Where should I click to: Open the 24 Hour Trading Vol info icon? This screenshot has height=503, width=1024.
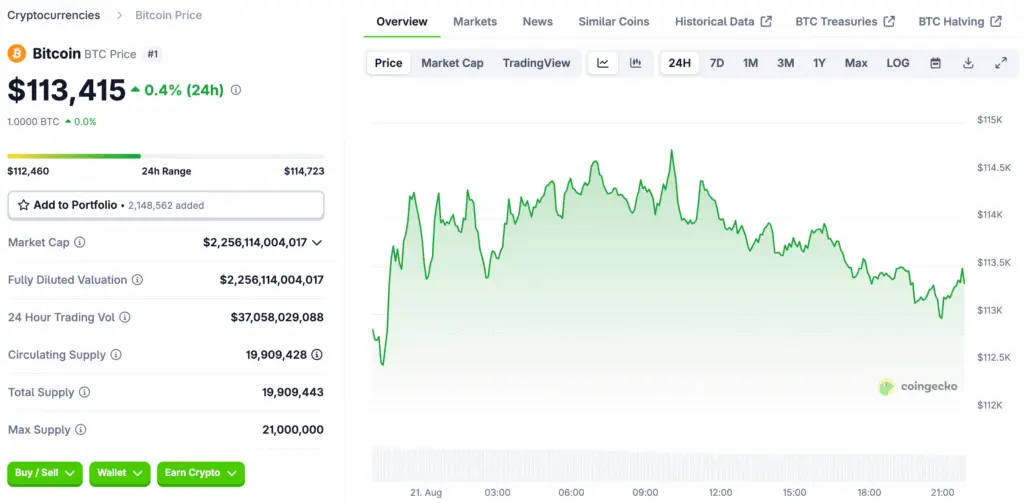[125, 317]
